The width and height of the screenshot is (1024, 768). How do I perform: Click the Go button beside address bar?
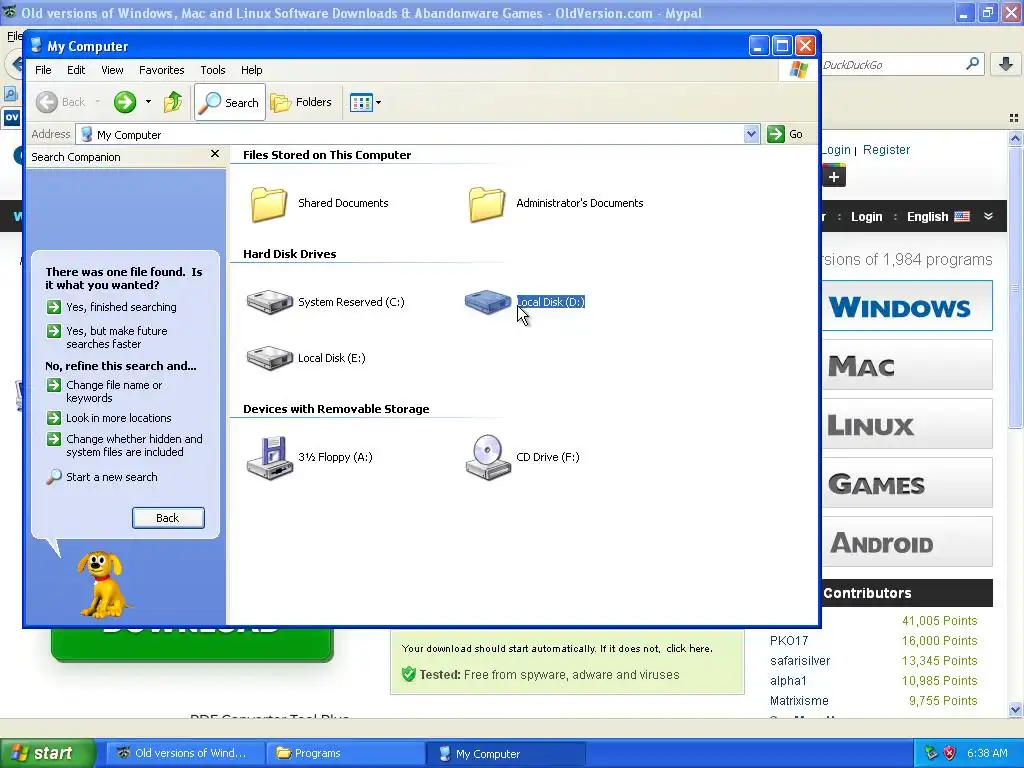tap(786, 134)
